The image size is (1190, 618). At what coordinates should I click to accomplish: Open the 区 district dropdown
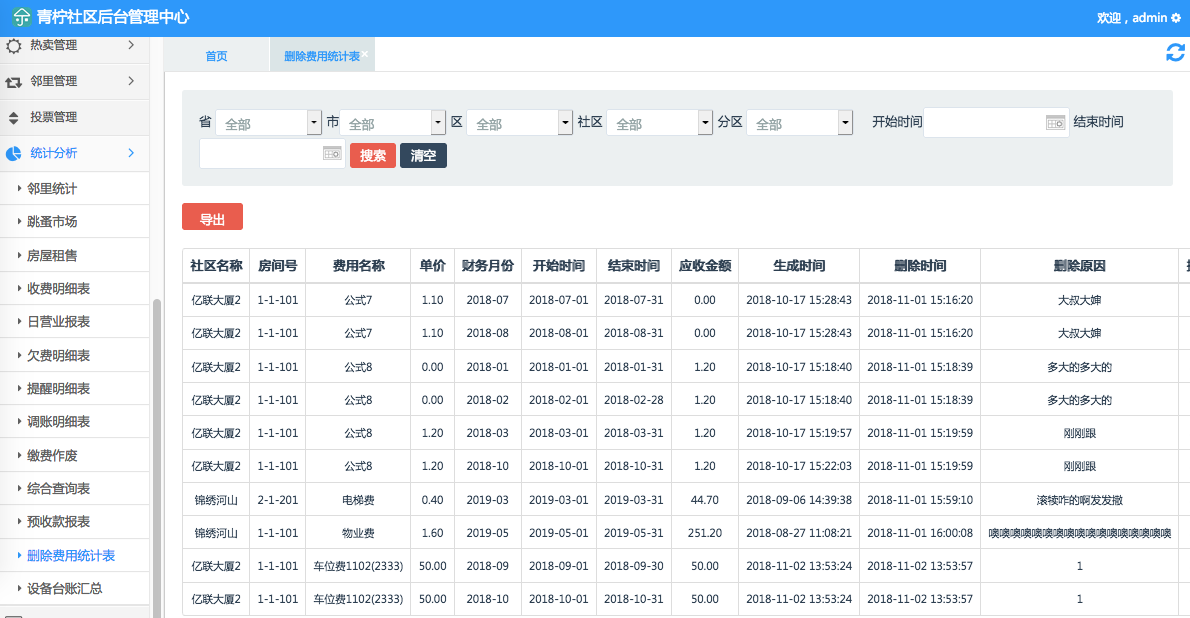point(519,123)
